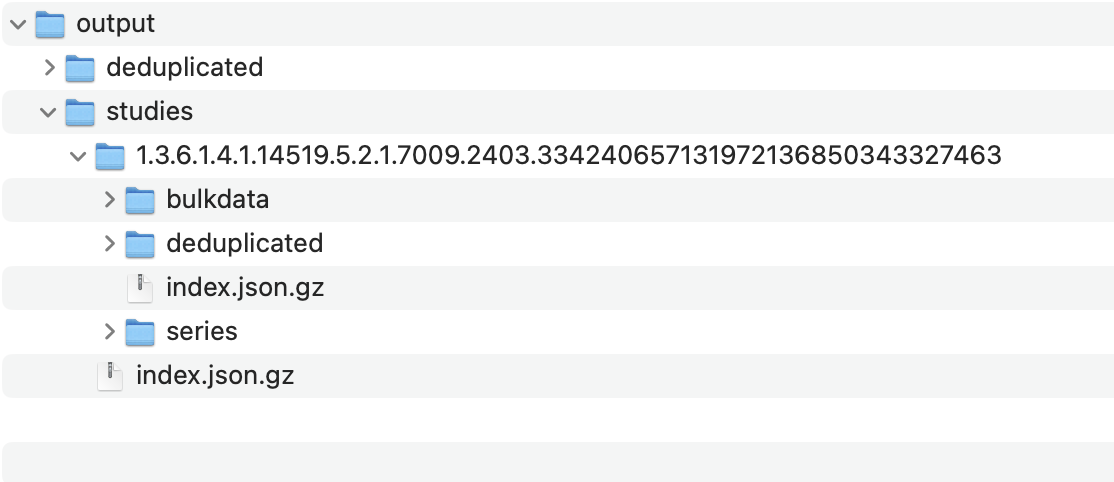The width and height of the screenshot is (1114, 482).
Task: Expand the bulkdata folder chevron
Action: 109,200
